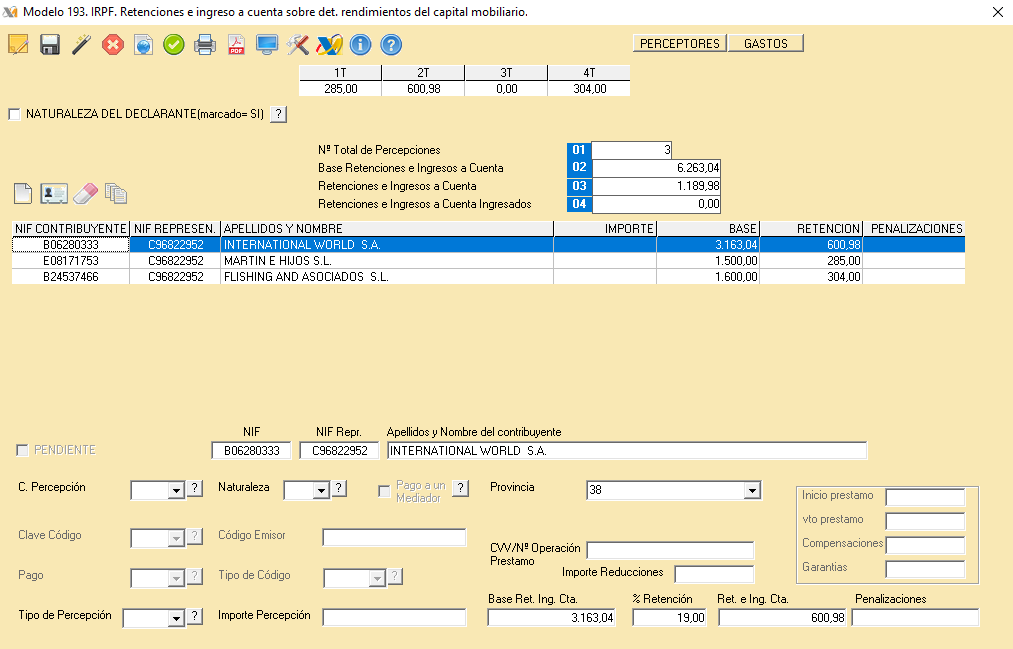Sort by NIF CONTRIBUYENTE column header
The width and height of the screenshot is (1013, 649).
click(x=70, y=229)
